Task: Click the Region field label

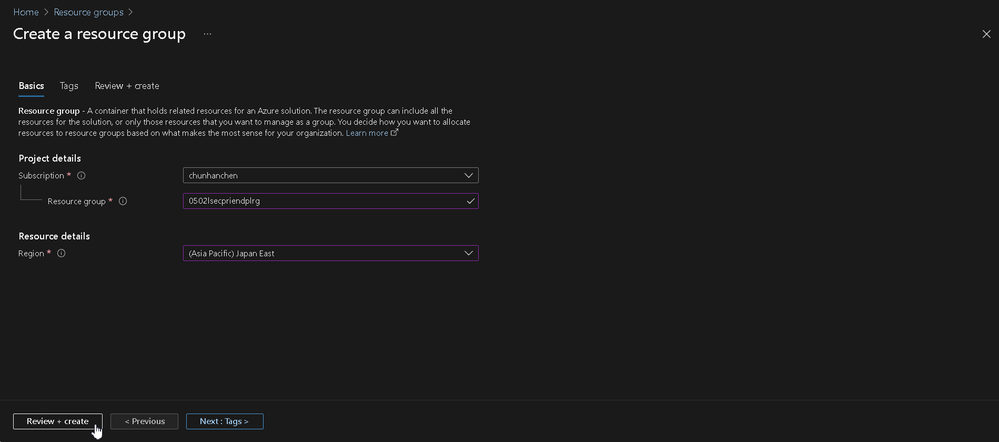Action: (31, 253)
